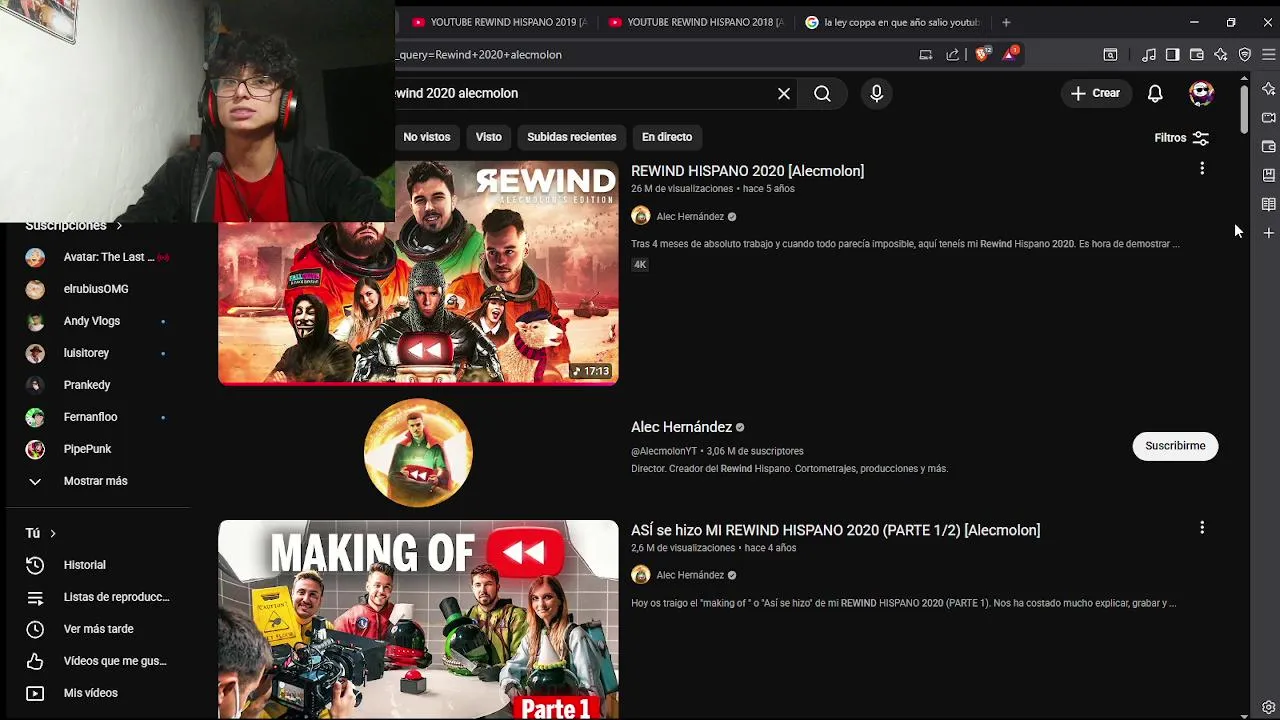
Task: Open the 'Avatar: The Last ...' subscription
Action: (x=97, y=257)
